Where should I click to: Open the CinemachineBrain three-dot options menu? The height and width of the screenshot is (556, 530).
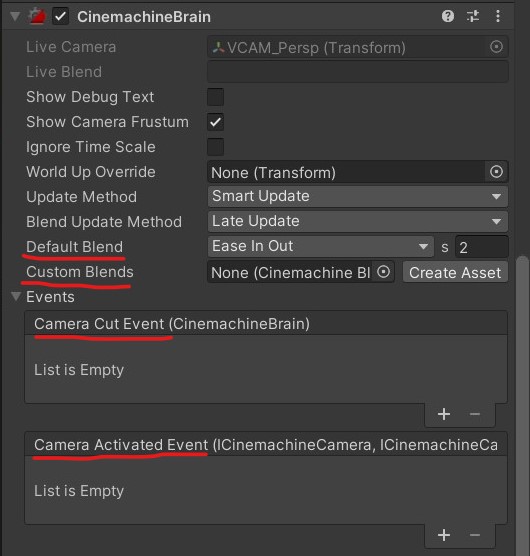point(498,16)
